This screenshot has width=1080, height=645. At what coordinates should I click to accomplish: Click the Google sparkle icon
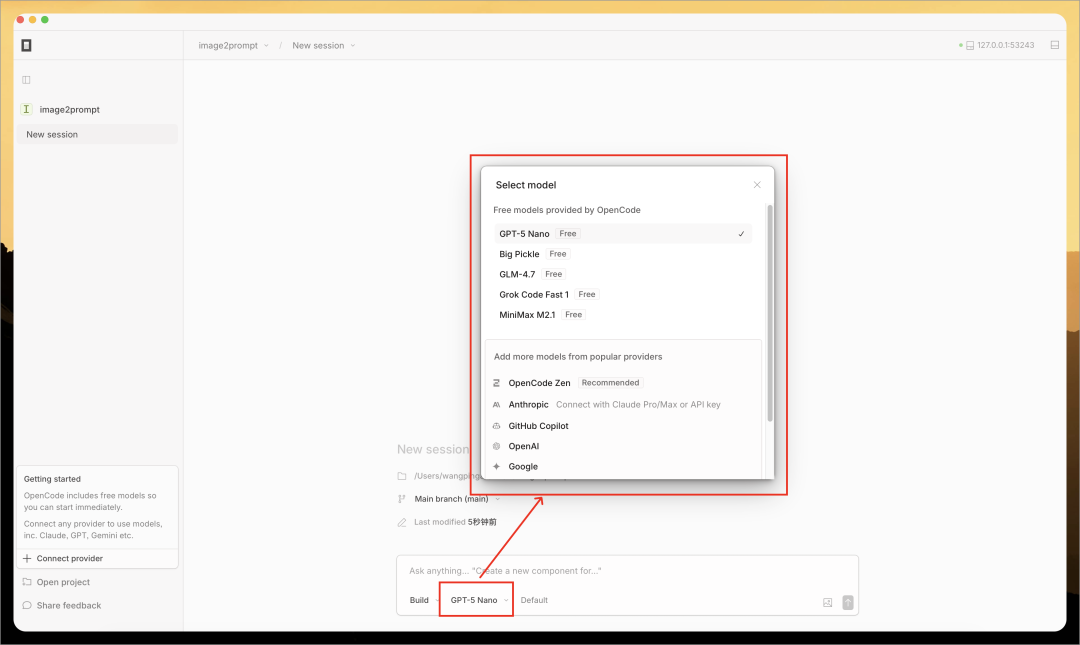[497, 467]
